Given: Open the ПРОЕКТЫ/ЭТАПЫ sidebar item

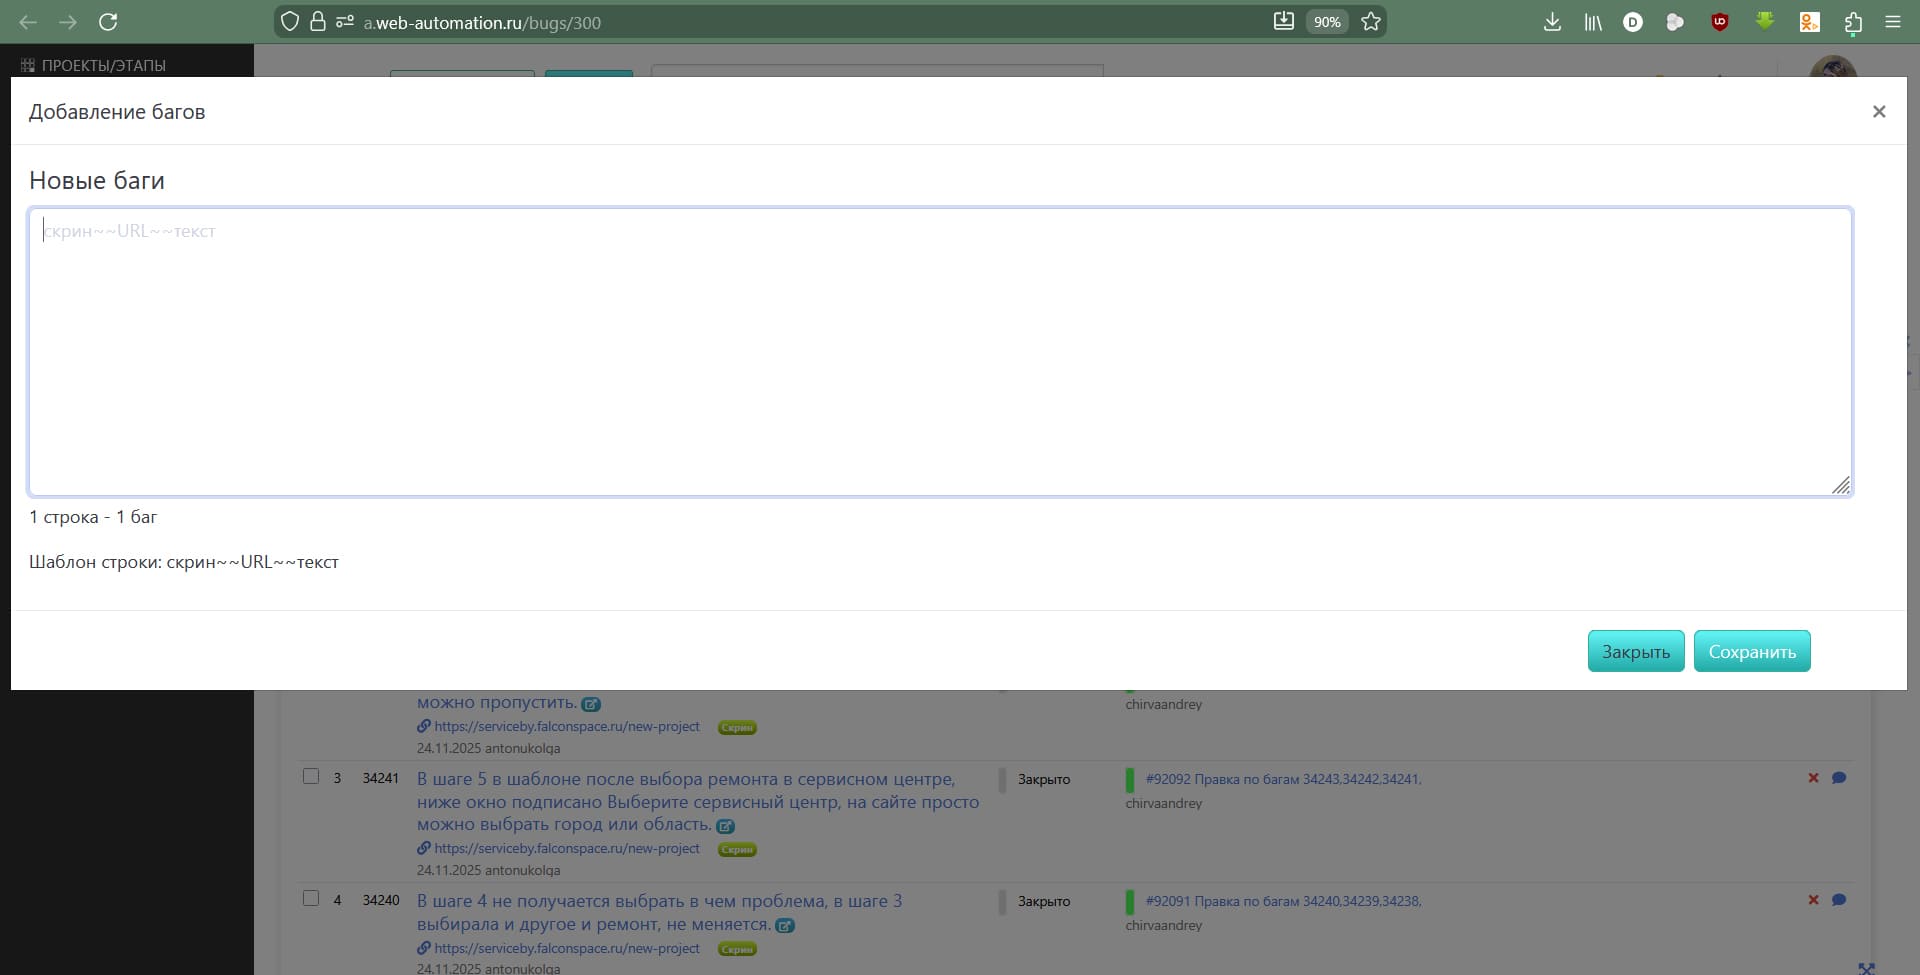Looking at the screenshot, I should coord(103,65).
